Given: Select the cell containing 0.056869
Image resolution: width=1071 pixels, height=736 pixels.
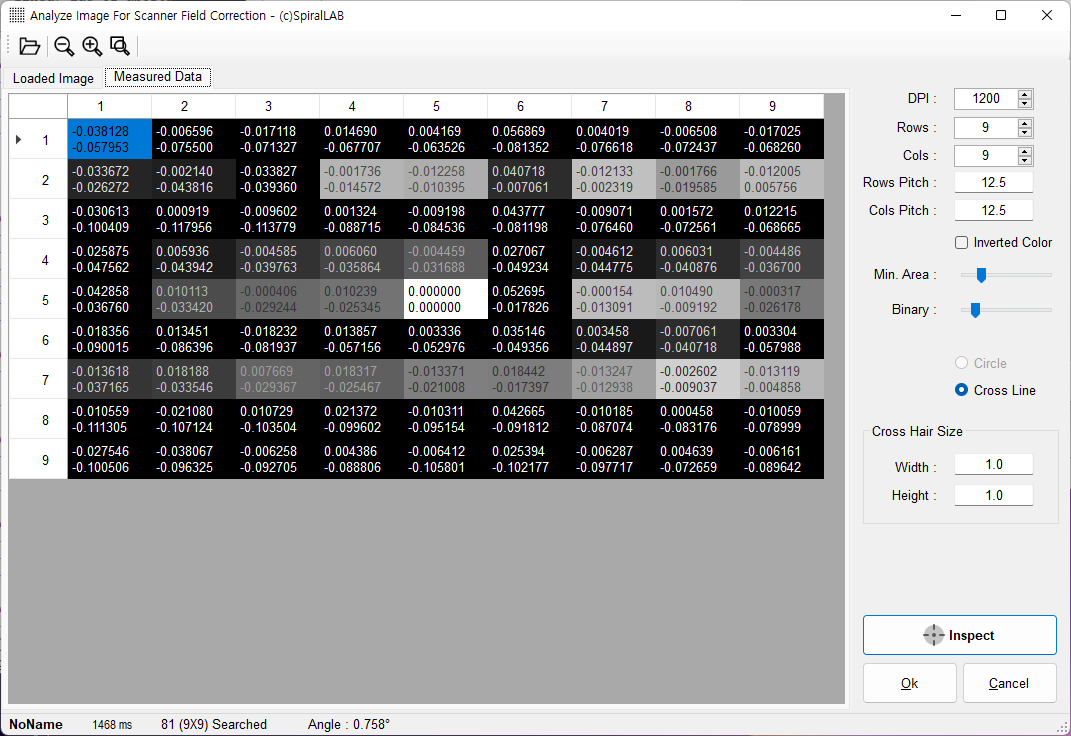Looking at the screenshot, I should (529, 139).
